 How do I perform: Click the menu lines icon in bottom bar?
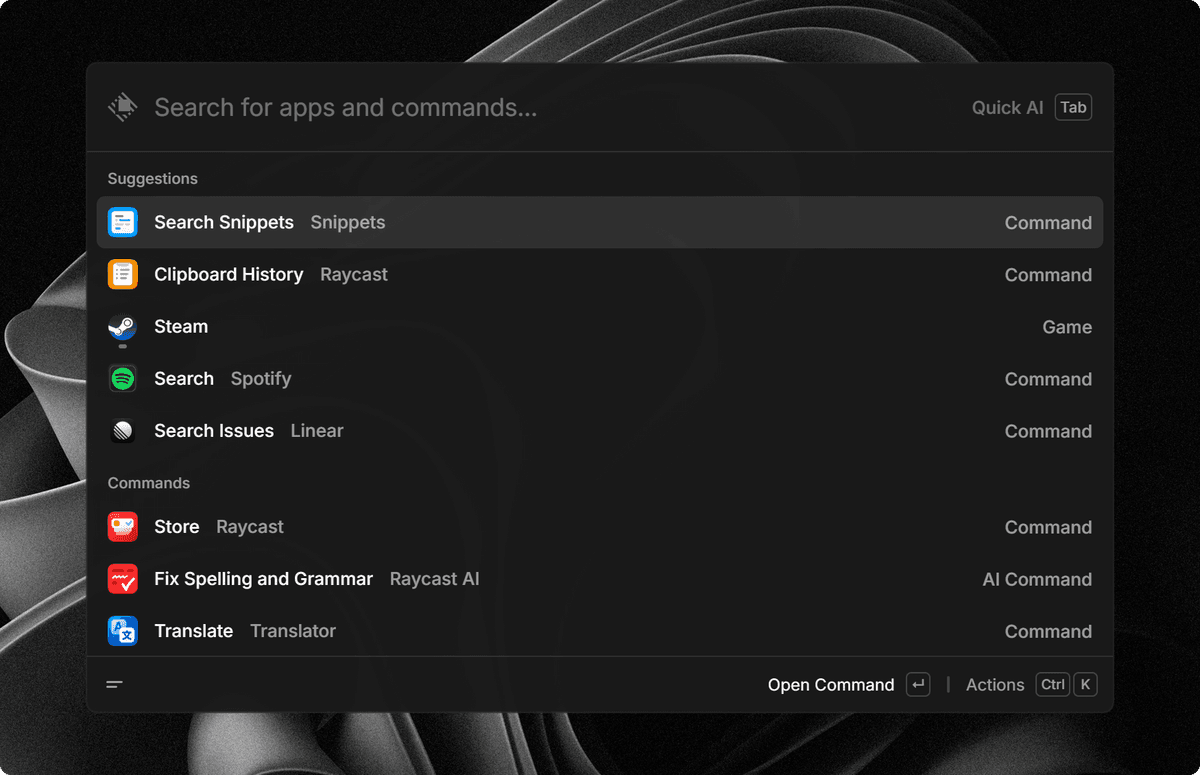point(115,685)
